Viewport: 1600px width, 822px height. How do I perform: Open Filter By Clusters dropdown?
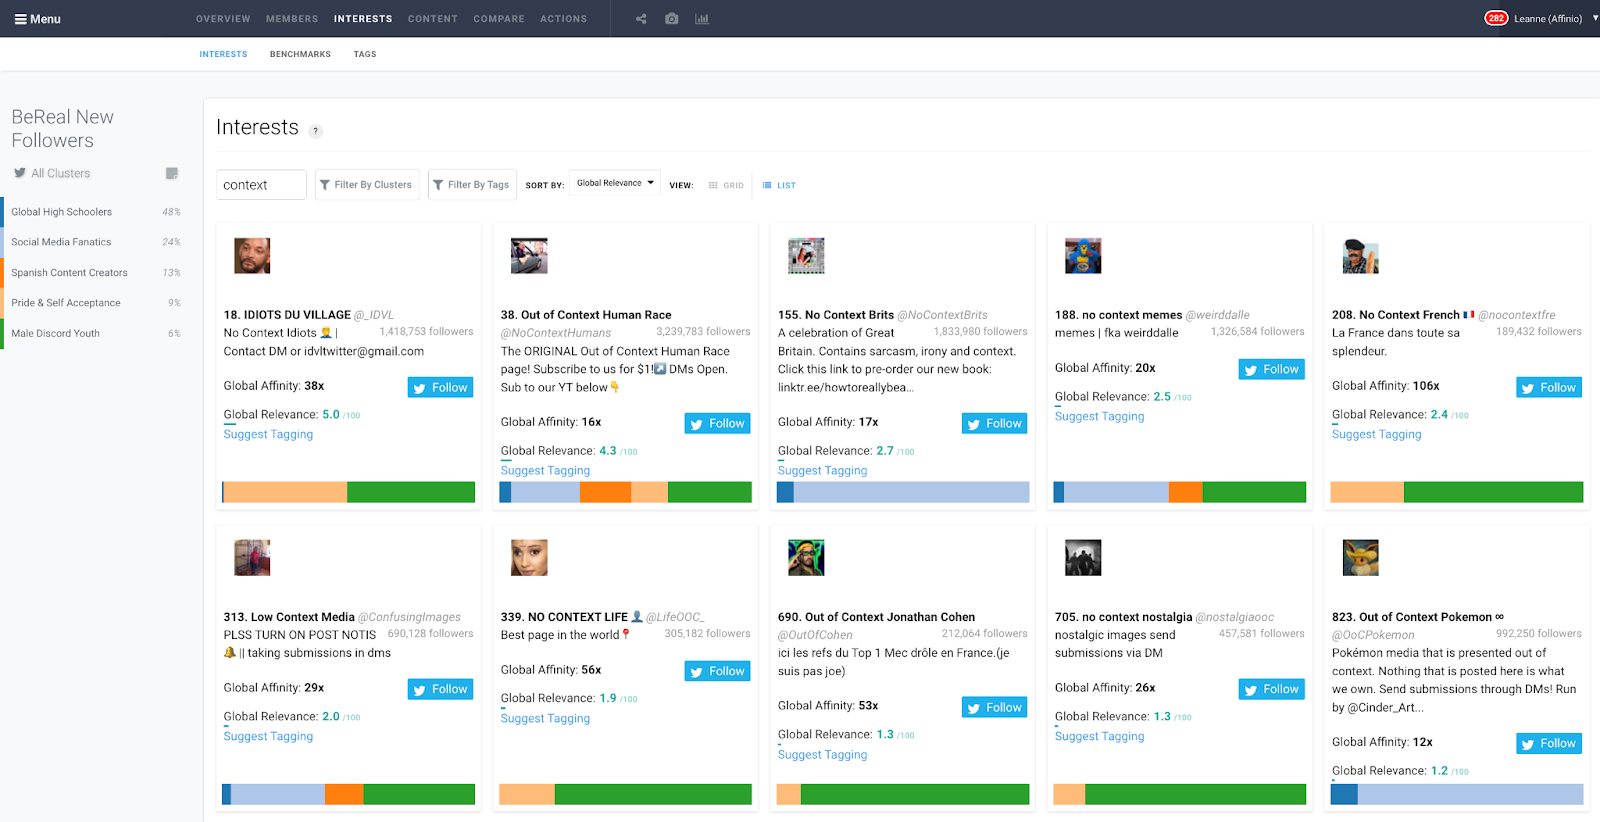[x=367, y=185]
